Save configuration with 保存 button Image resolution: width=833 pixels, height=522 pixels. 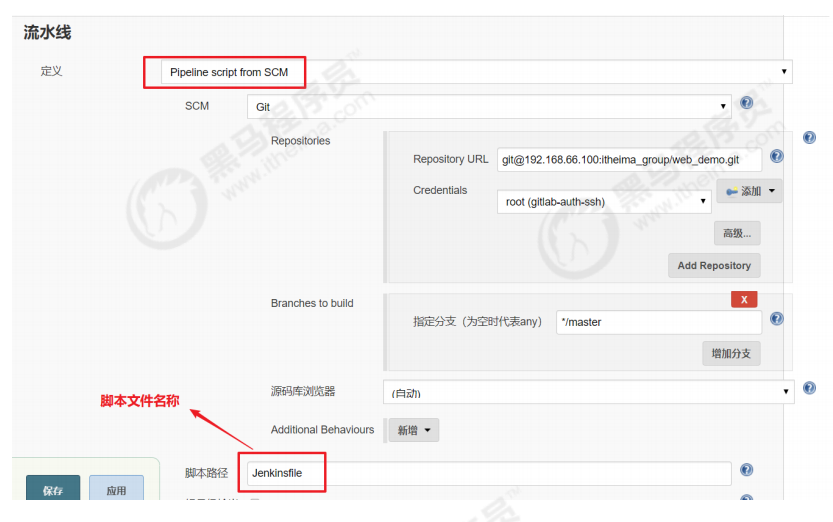[x=53, y=489]
